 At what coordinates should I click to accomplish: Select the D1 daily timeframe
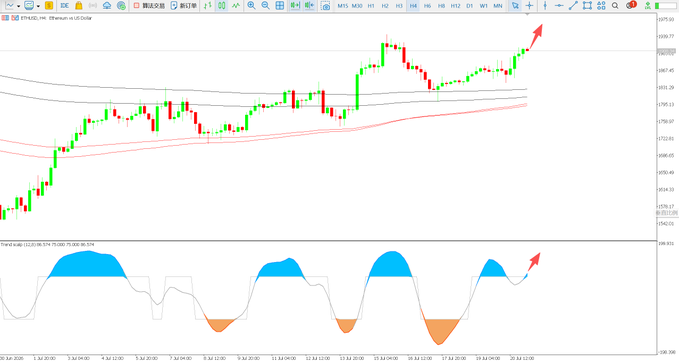(470, 6)
